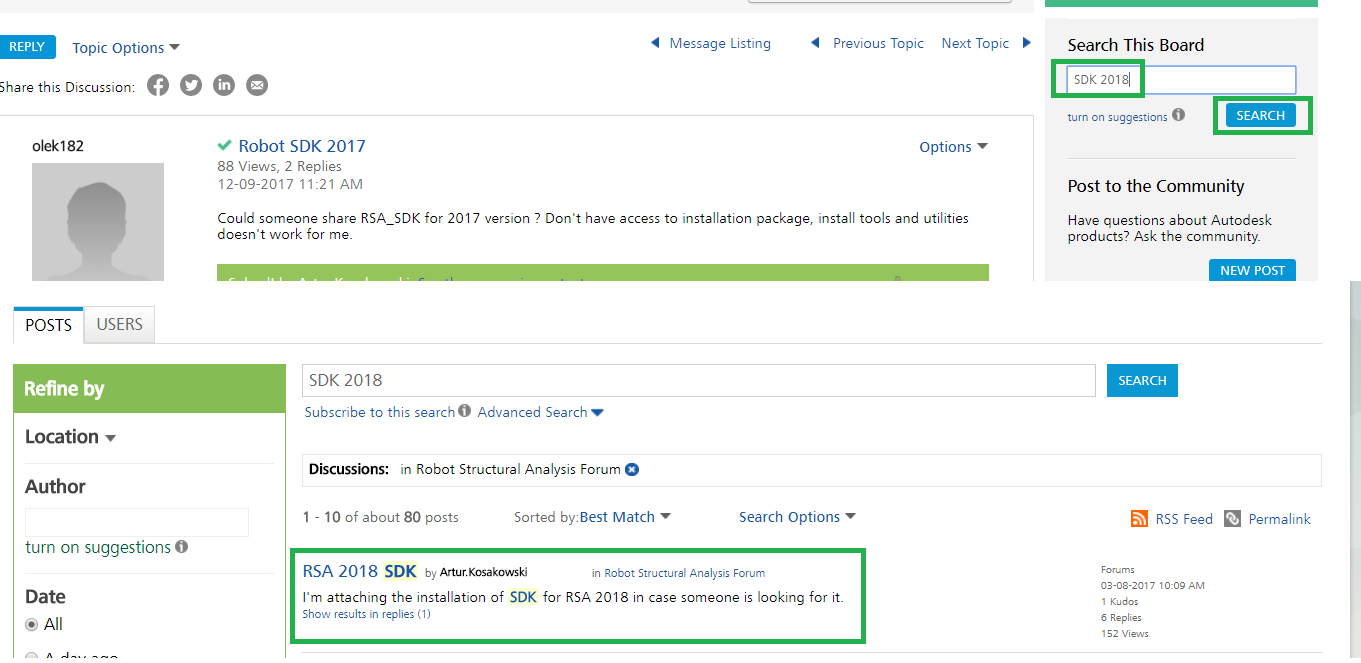Open the Sorted by Best Match dropdown

click(625, 517)
